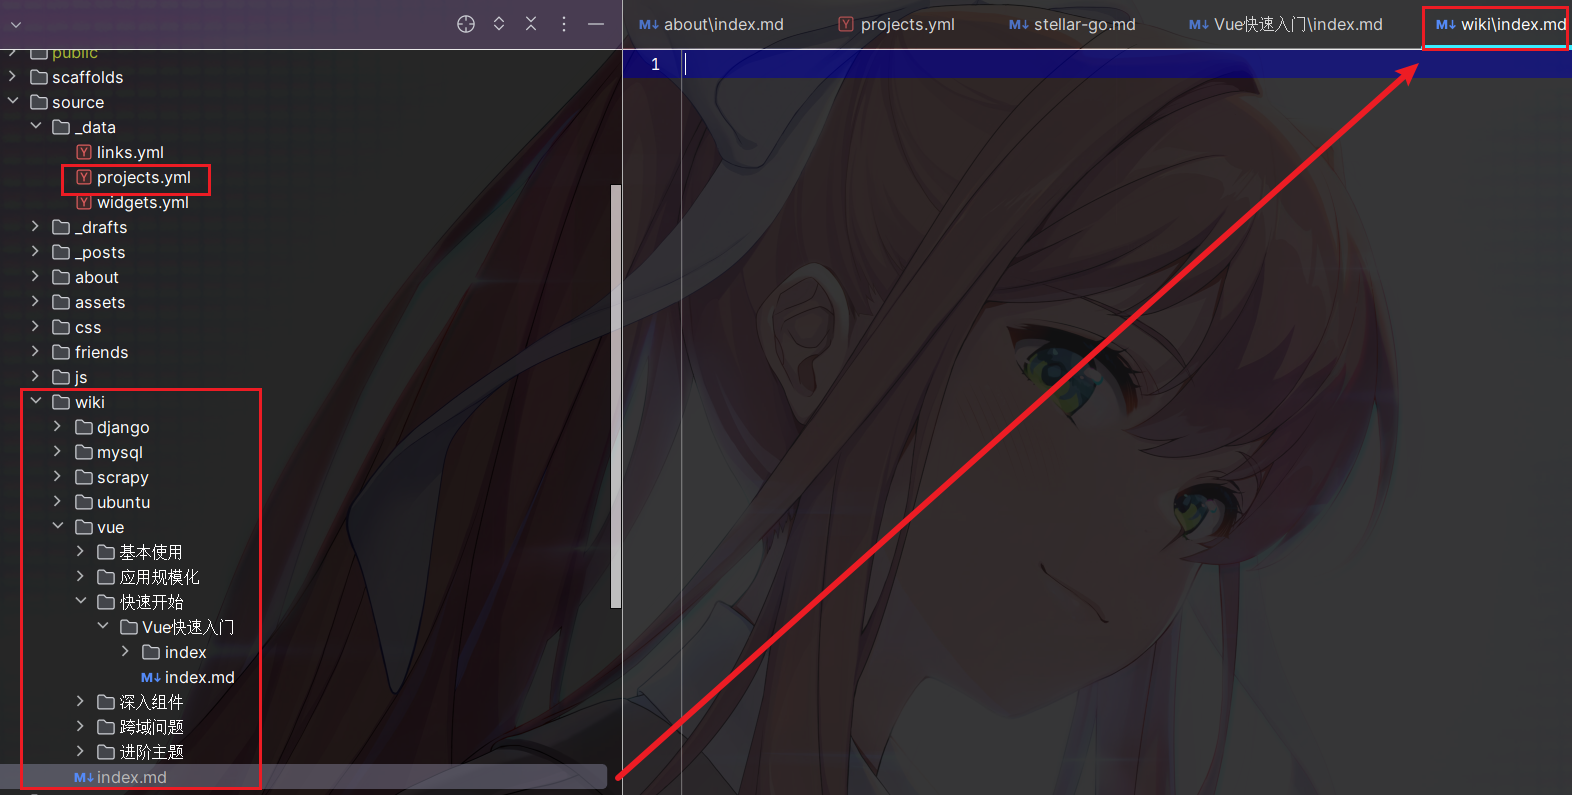Select links.yml file in _data folder

(x=129, y=152)
